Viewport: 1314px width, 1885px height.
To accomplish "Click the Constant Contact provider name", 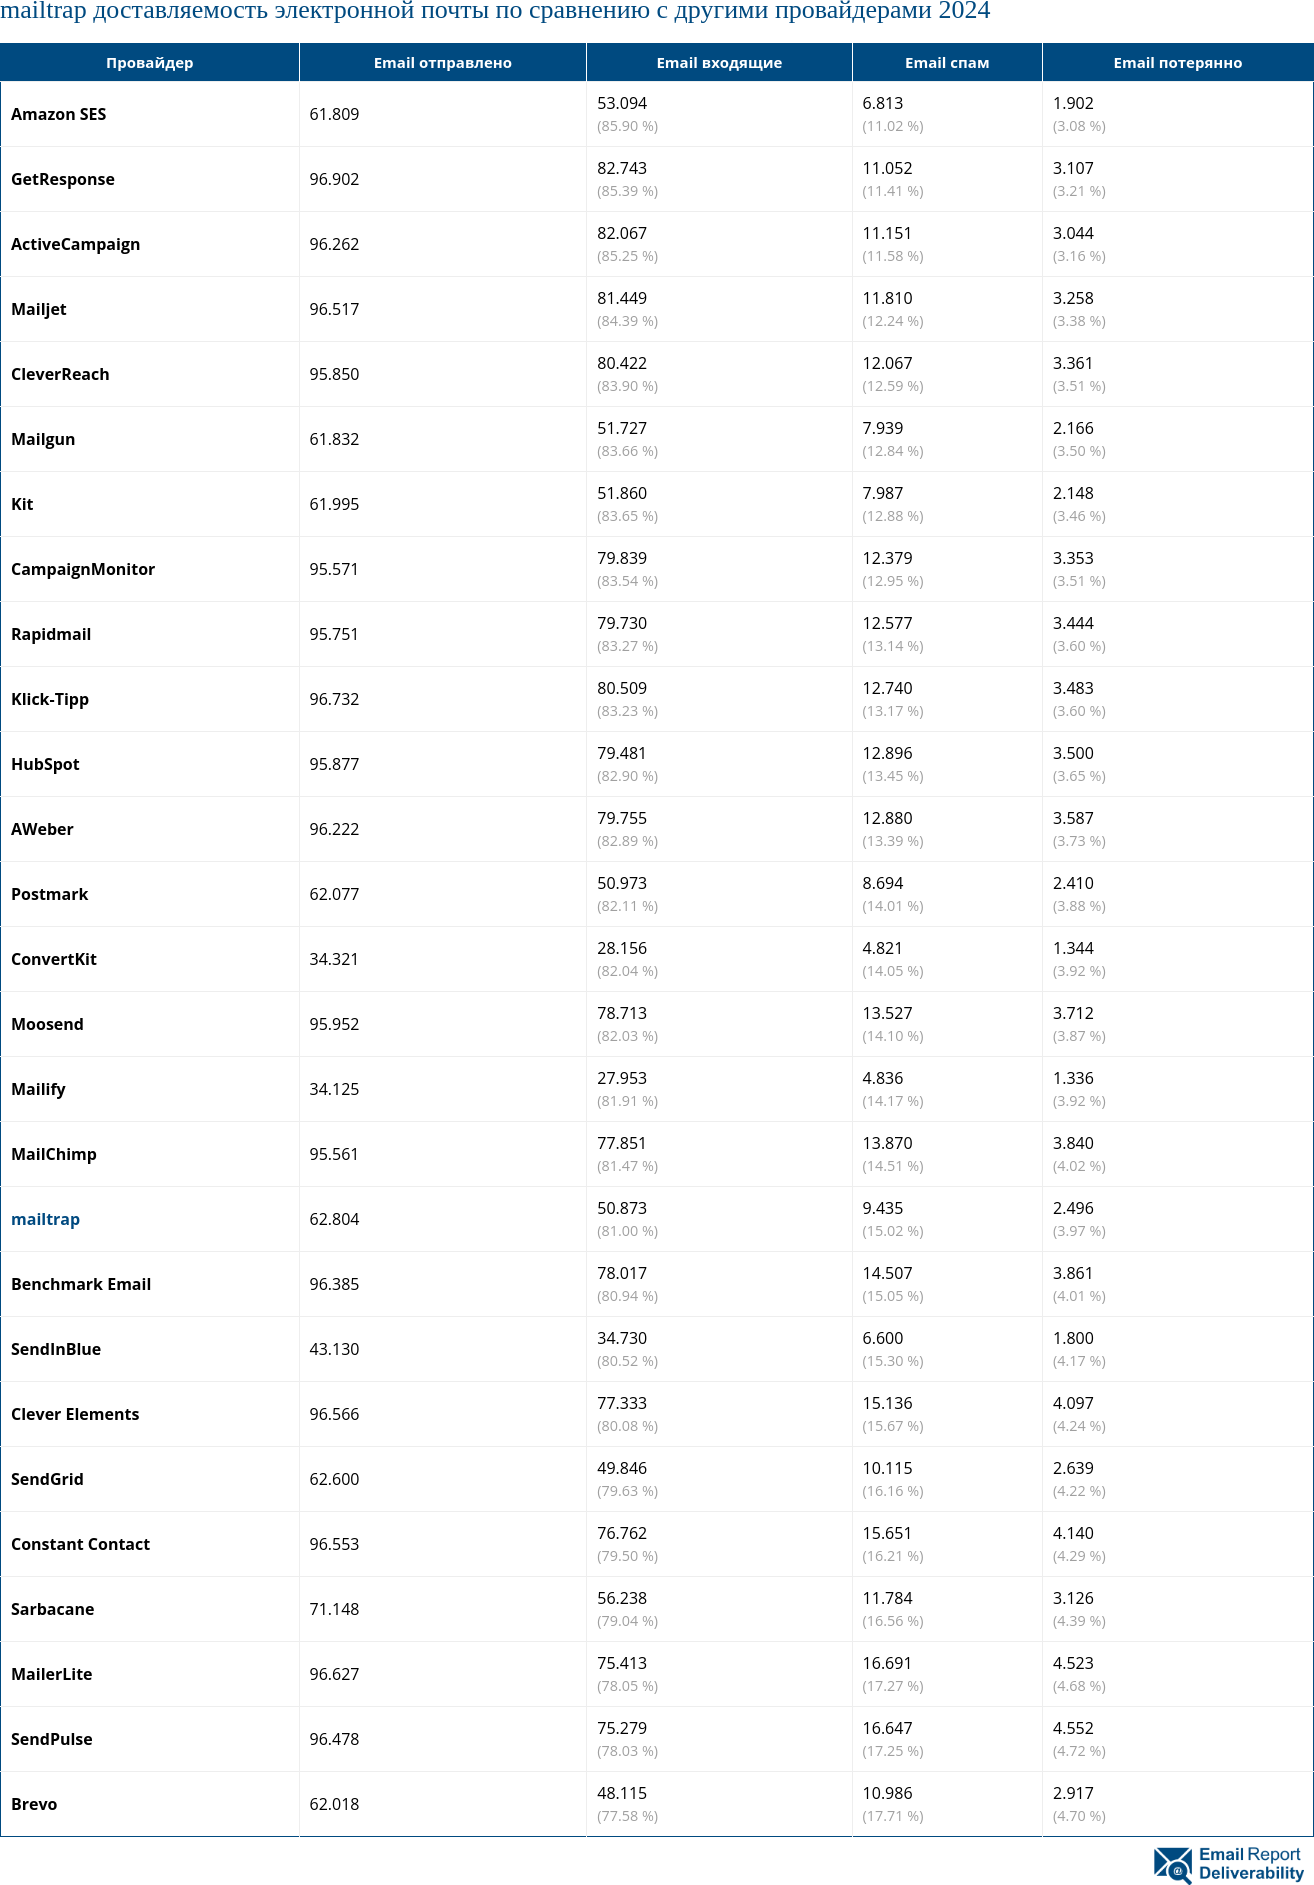I will (x=80, y=1544).
